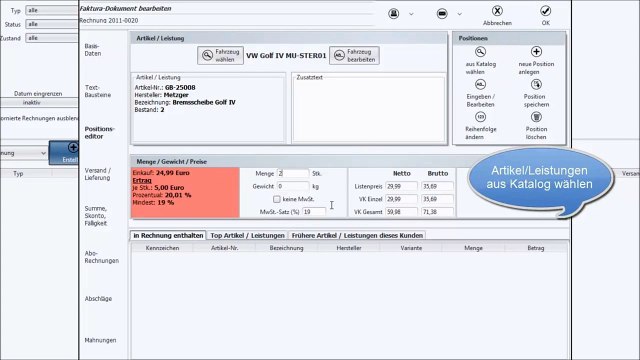Click VK Einzel Brutto field
This screenshot has width=640, height=360.
437,199
